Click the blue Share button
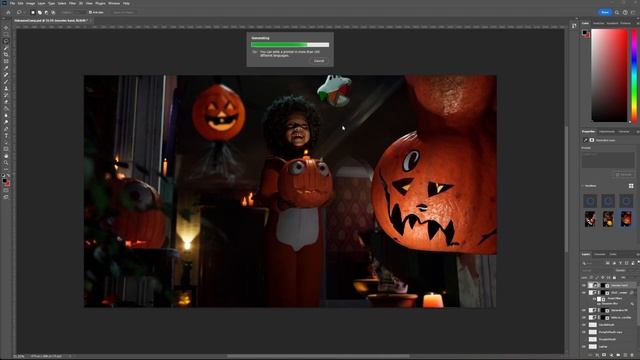The height and width of the screenshot is (360, 640). (605, 12)
